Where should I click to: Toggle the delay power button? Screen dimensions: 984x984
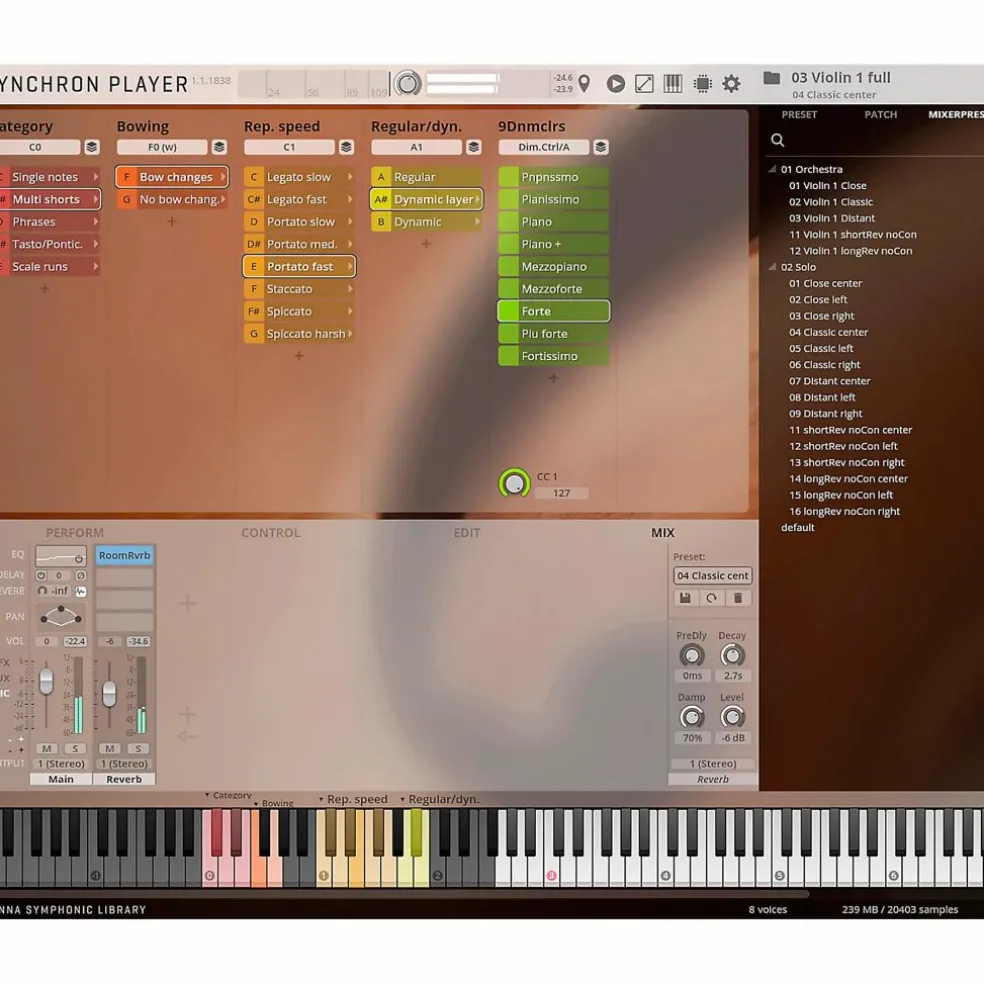pos(41,575)
